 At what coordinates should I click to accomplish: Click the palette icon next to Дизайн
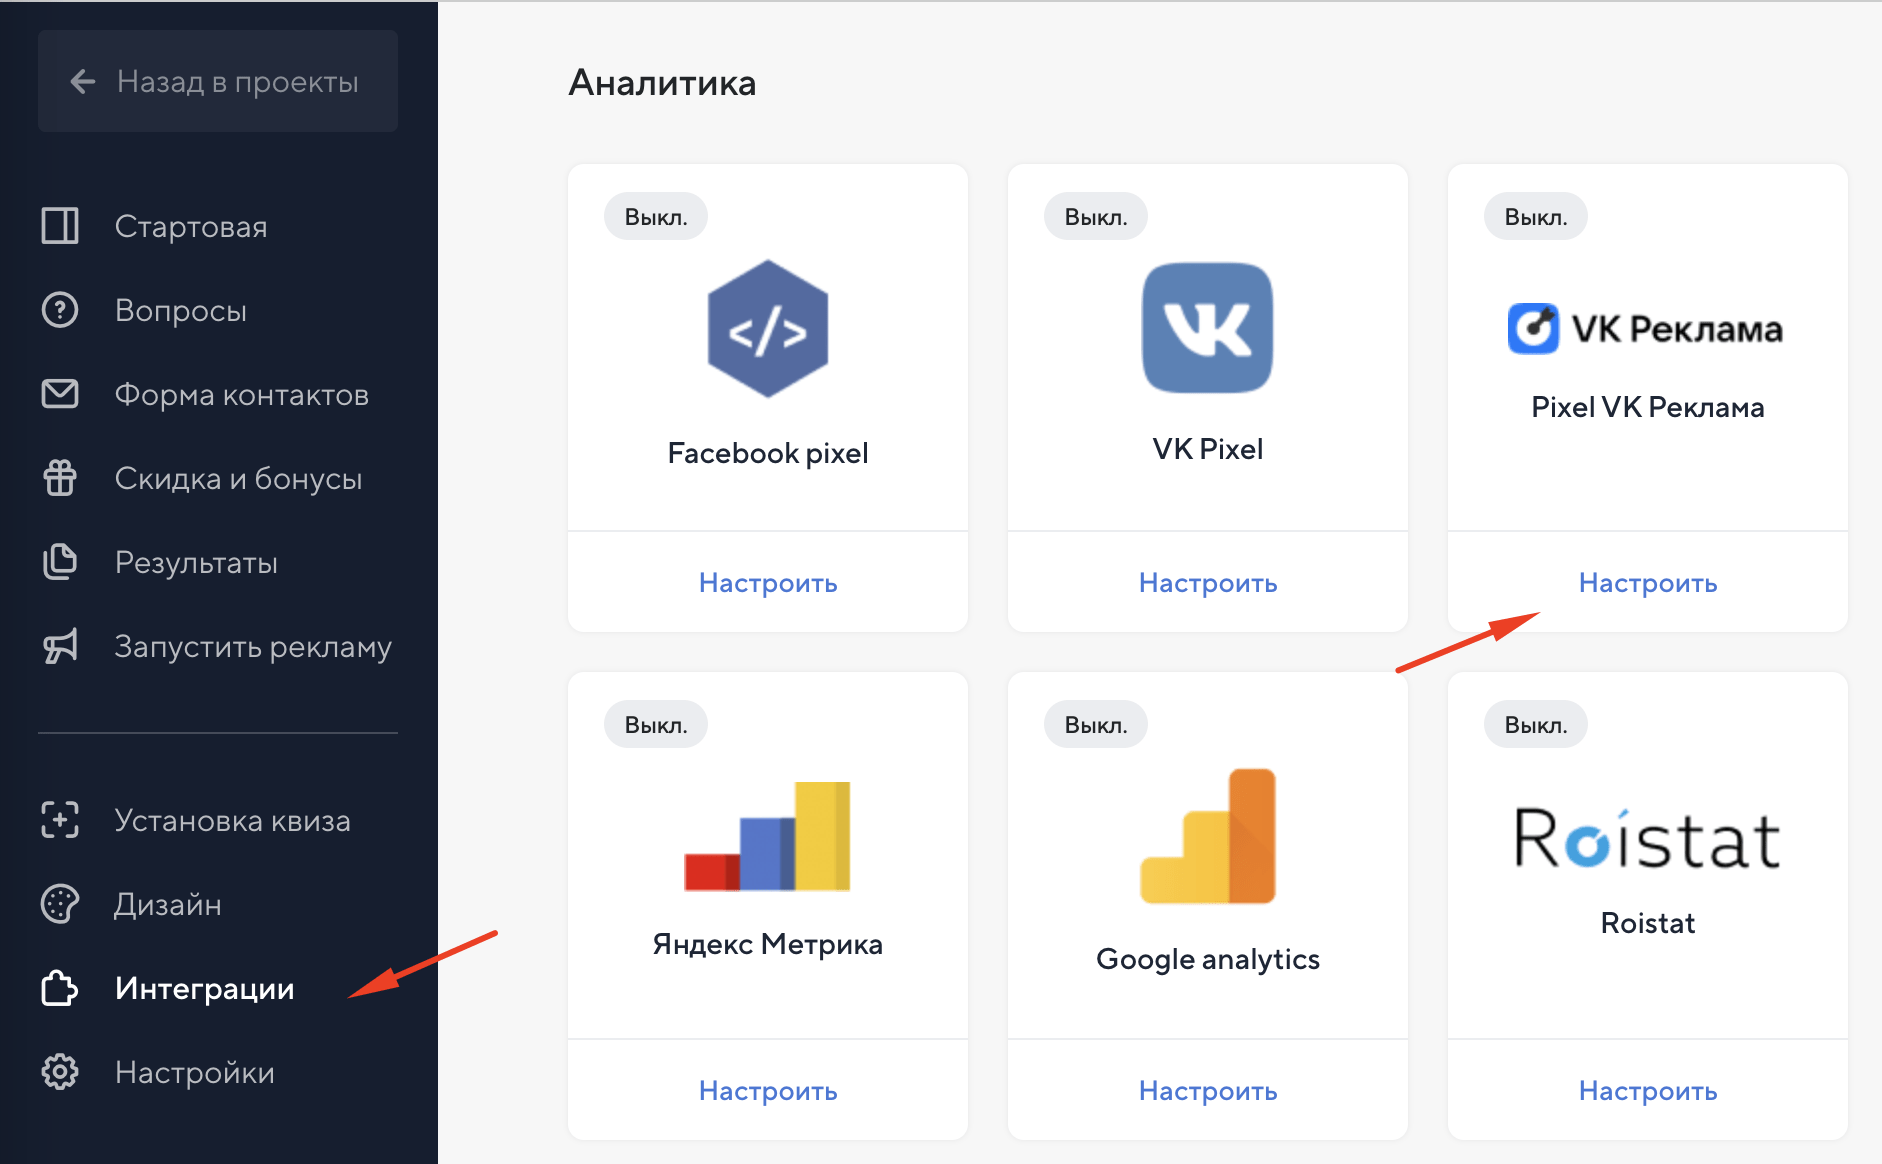click(60, 904)
